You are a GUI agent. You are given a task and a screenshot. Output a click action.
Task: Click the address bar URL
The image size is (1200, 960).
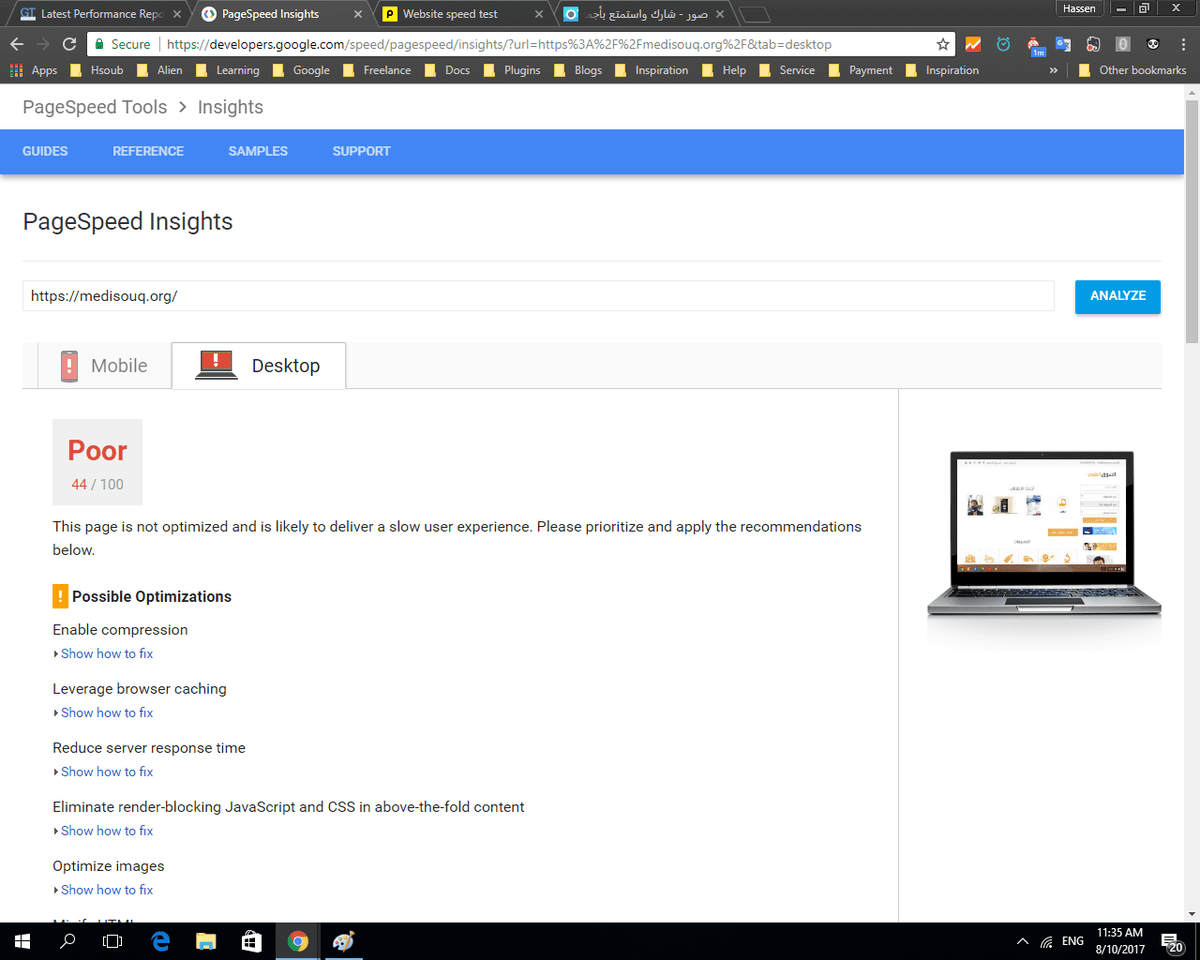click(498, 44)
